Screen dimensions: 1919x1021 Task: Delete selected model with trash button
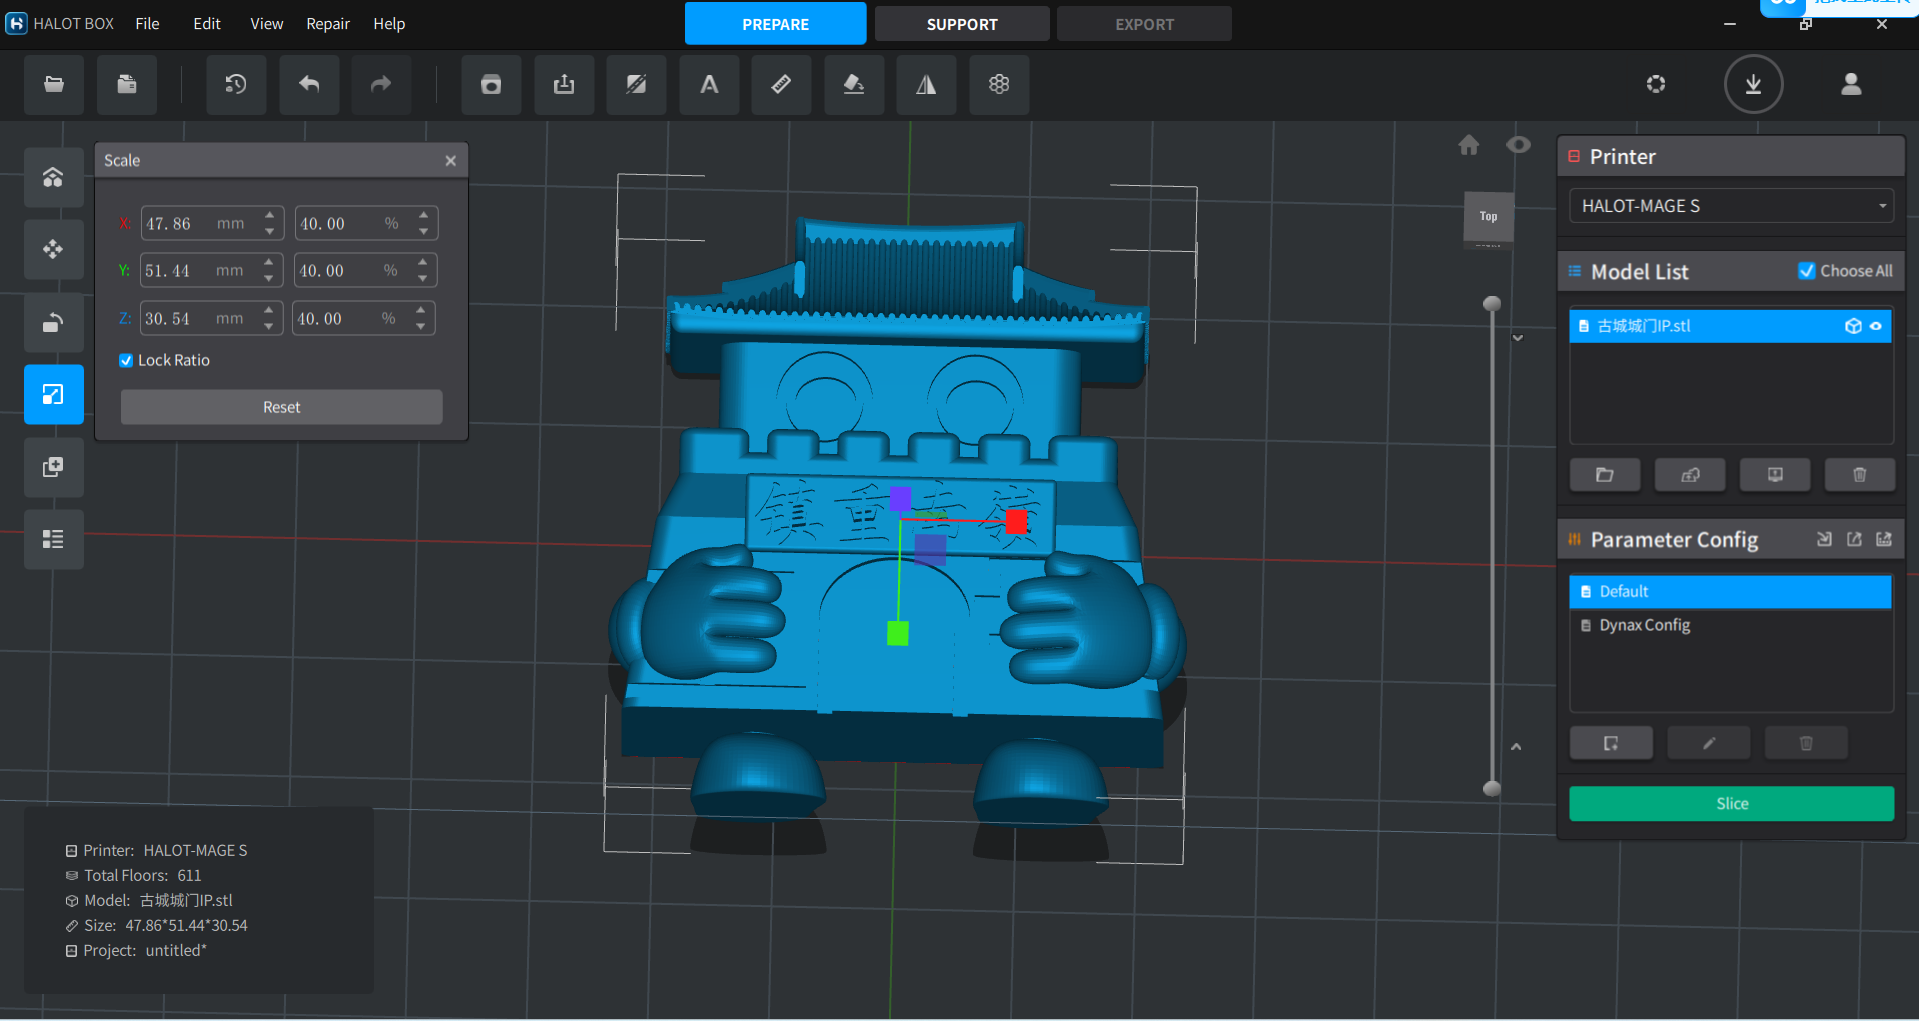coord(1860,475)
